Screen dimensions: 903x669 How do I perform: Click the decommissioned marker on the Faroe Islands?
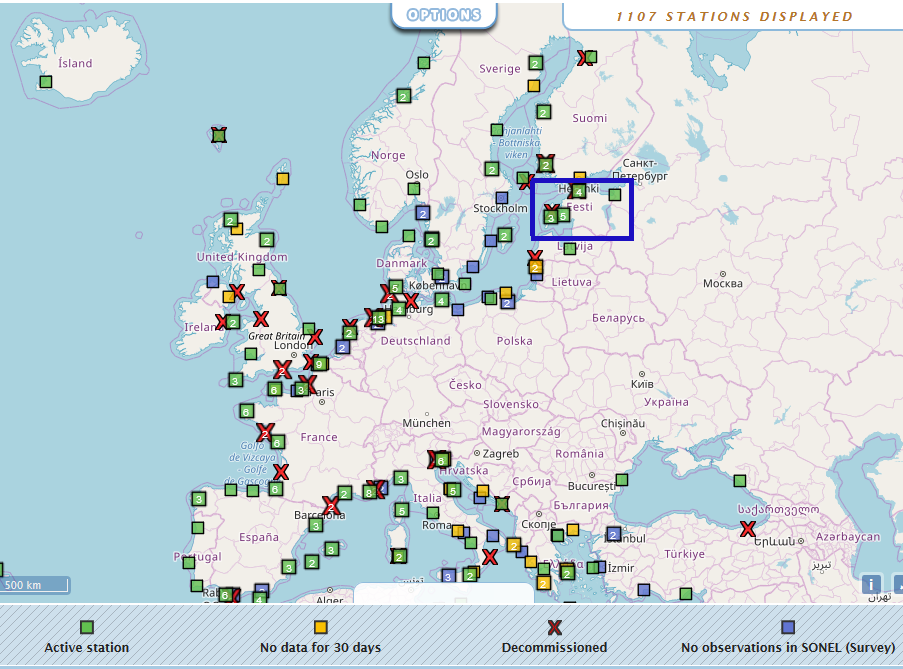pos(219,135)
